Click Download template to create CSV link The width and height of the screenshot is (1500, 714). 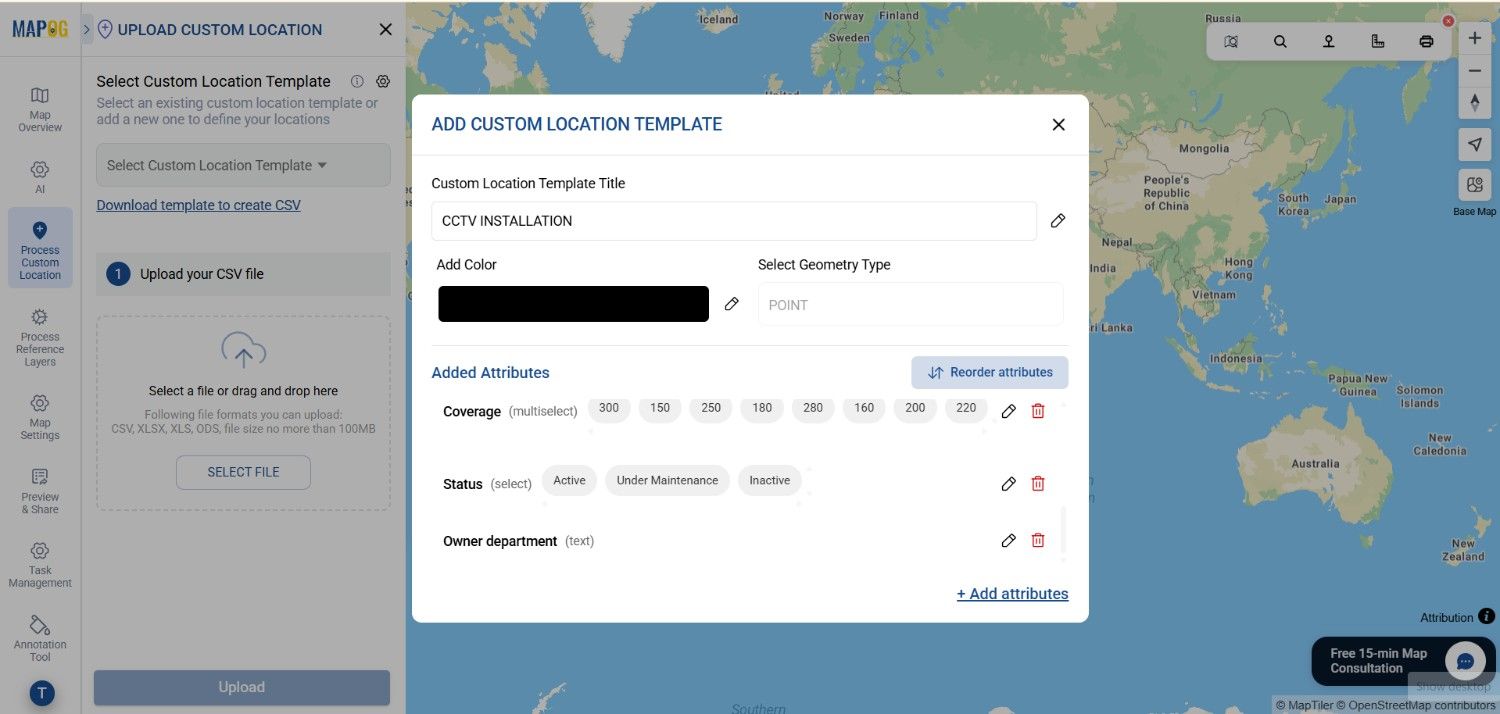(198, 204)
